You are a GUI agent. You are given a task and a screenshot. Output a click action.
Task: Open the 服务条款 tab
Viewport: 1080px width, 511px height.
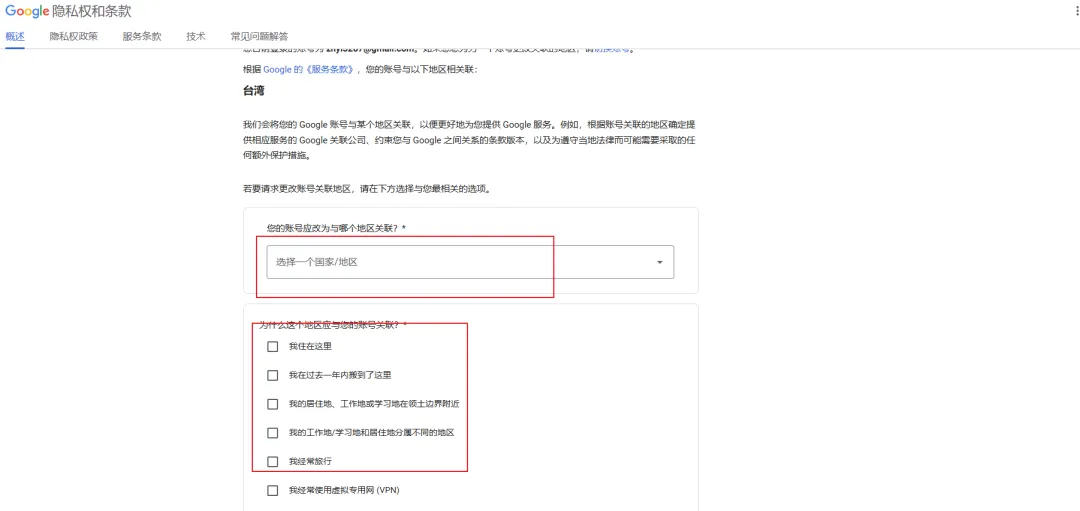click(142, 36)
